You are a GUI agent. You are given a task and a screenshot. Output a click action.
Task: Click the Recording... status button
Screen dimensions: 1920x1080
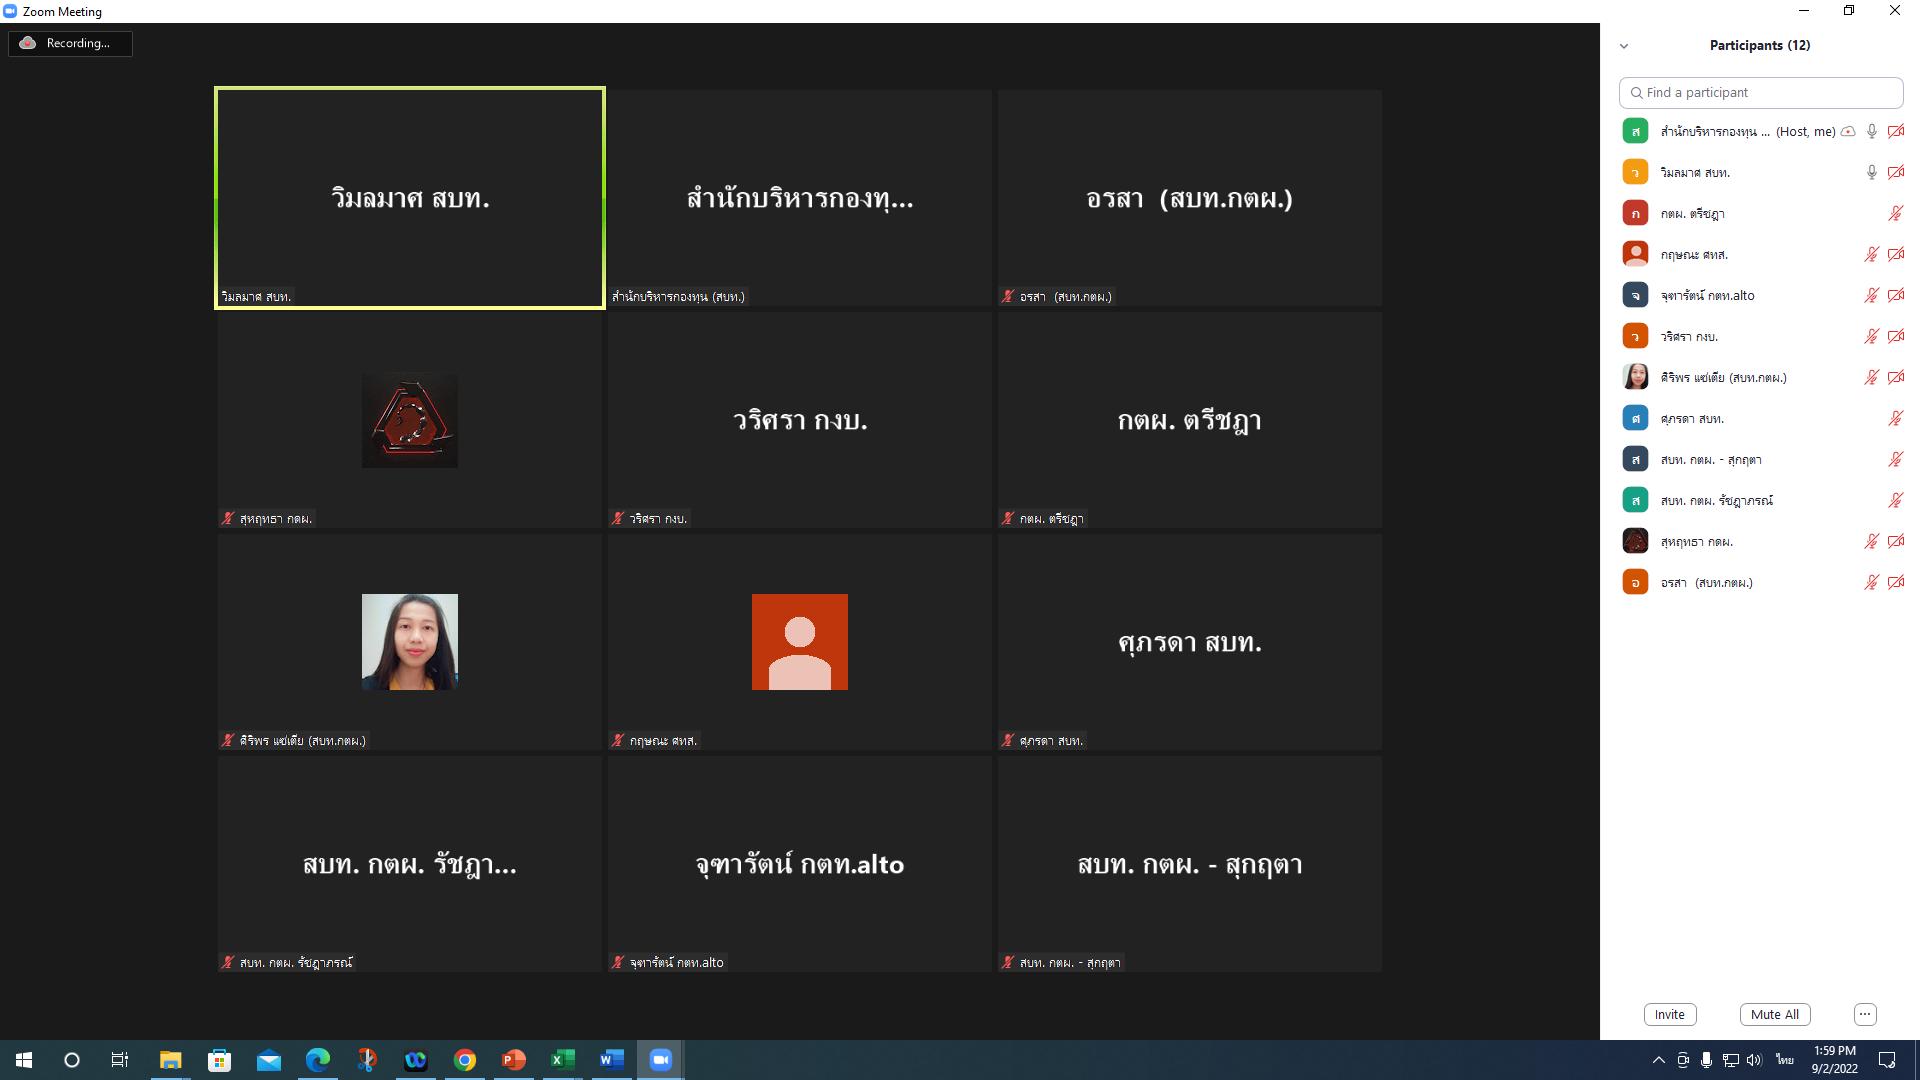tap(70, 43)
